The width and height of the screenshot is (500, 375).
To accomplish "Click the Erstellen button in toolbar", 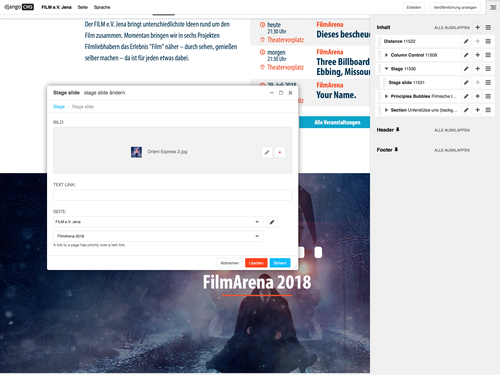I will pos(414,7).
